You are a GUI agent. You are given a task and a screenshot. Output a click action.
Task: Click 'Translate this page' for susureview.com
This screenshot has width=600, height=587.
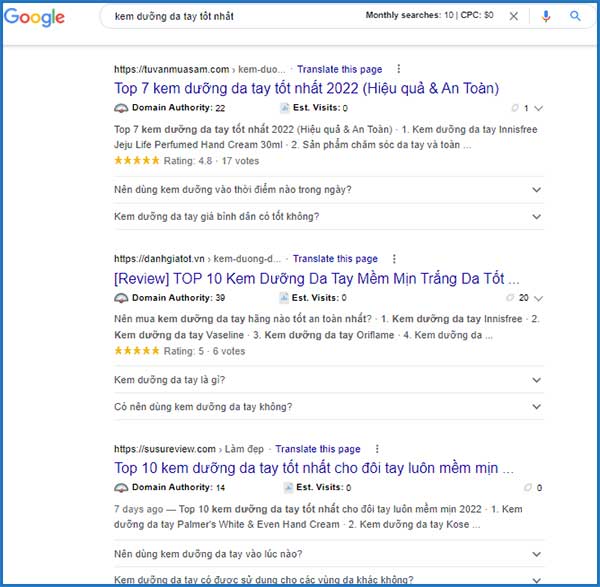pos(318,449)
